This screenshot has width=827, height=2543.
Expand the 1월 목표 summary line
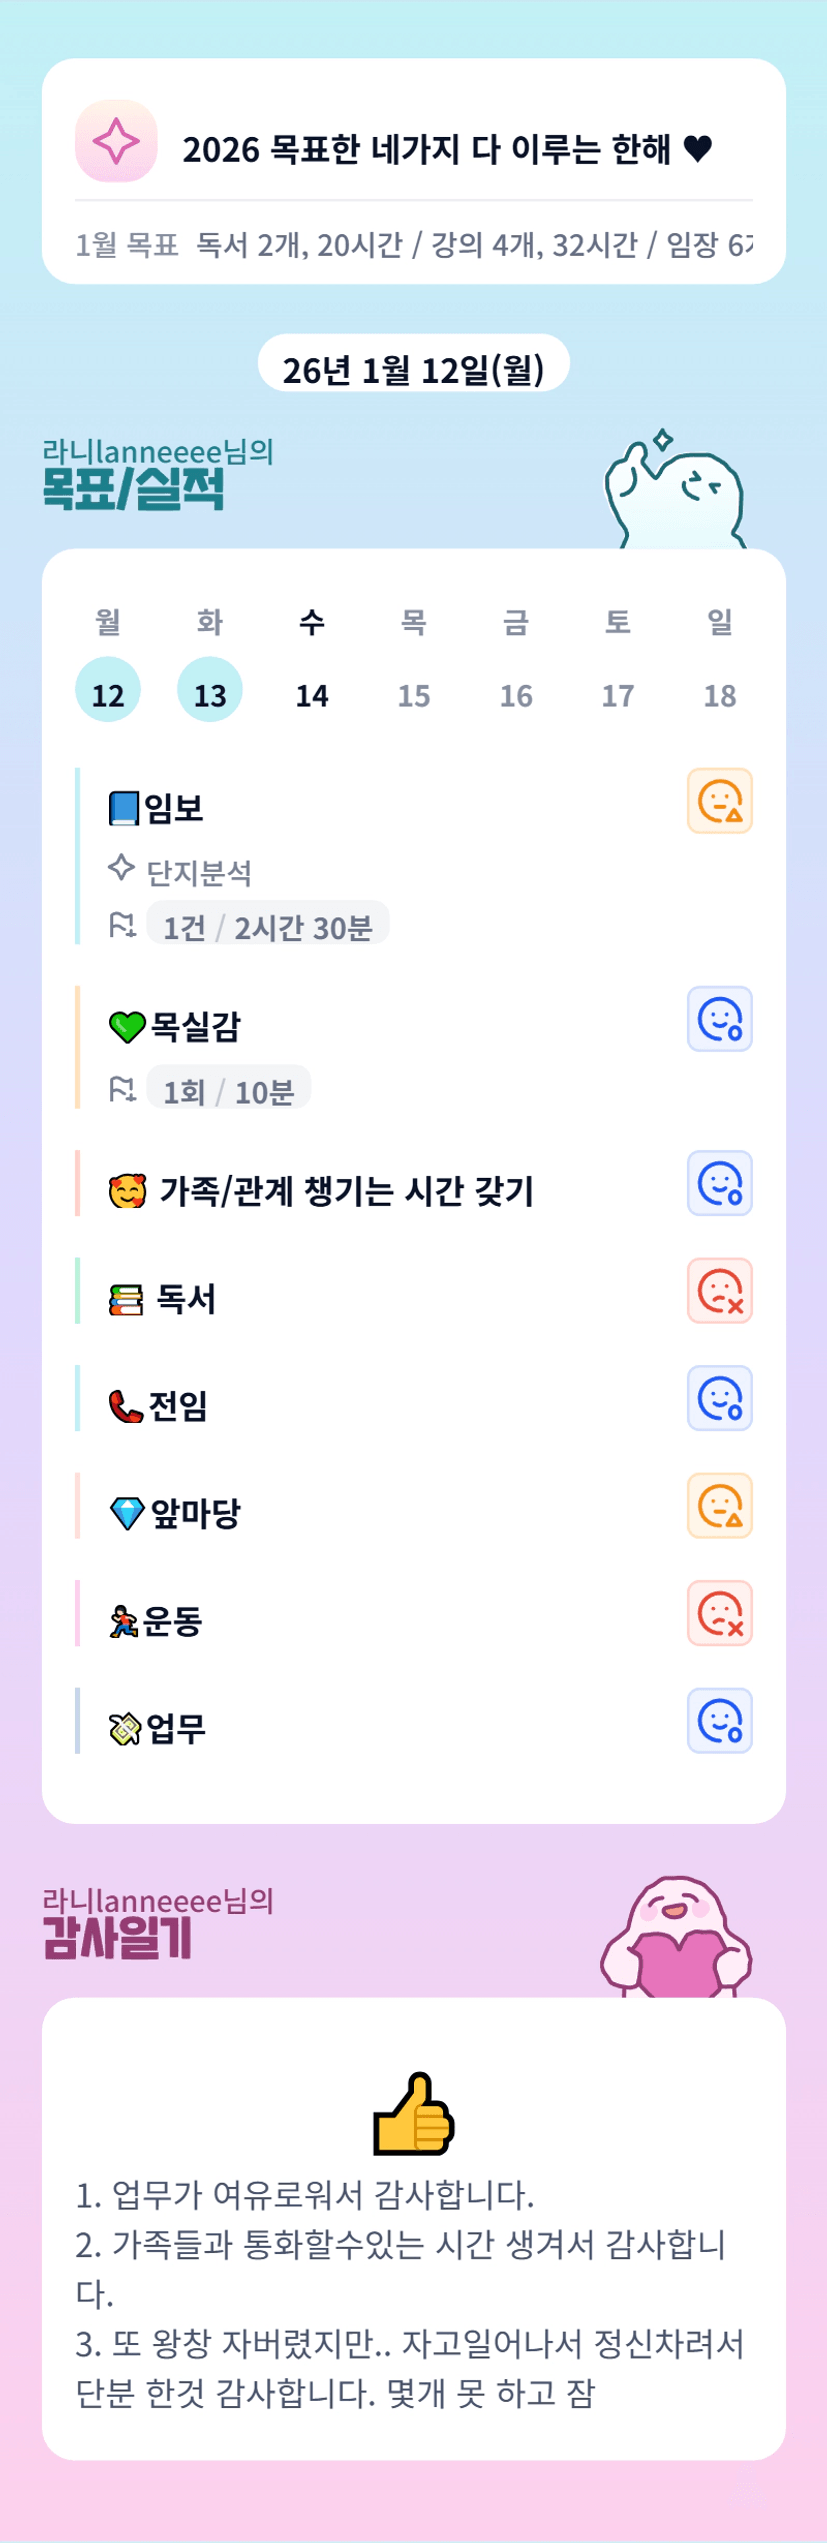414,244
